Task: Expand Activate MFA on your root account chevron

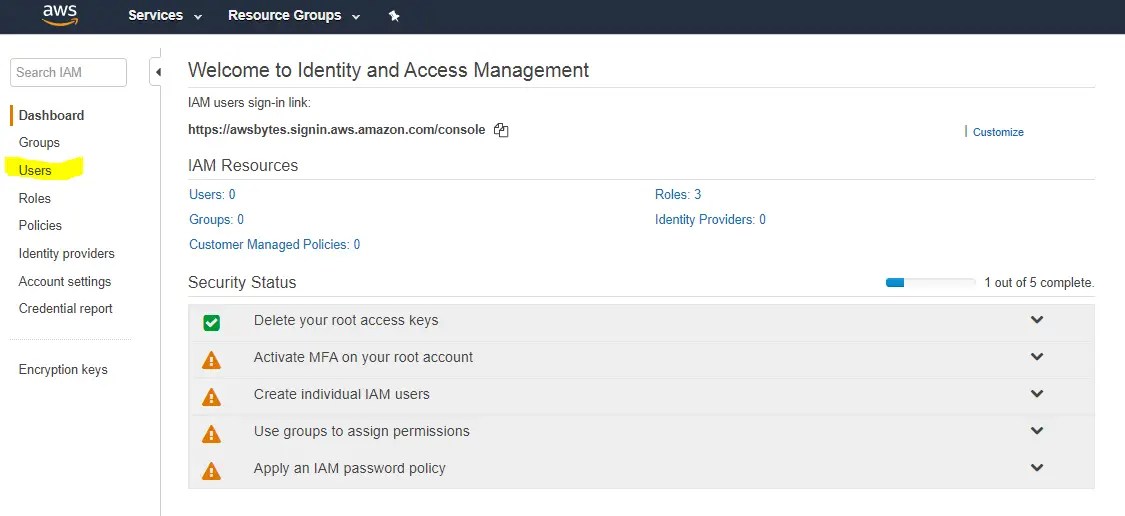Action: point(1036,357)
